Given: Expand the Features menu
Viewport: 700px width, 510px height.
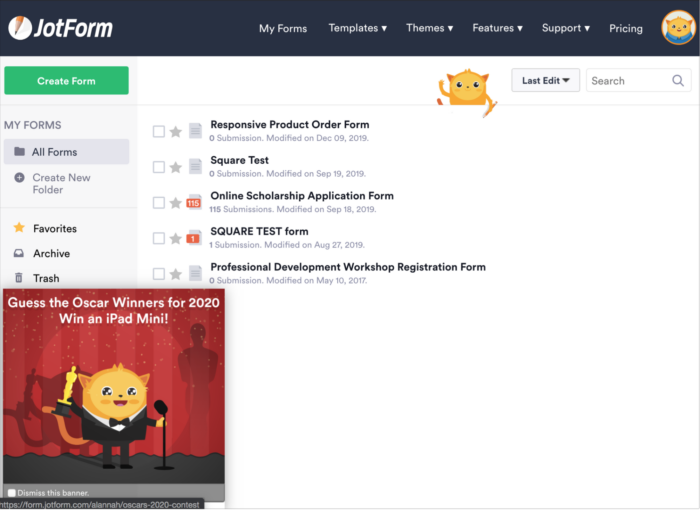Looking at the screenshot, I should (497, 28).
